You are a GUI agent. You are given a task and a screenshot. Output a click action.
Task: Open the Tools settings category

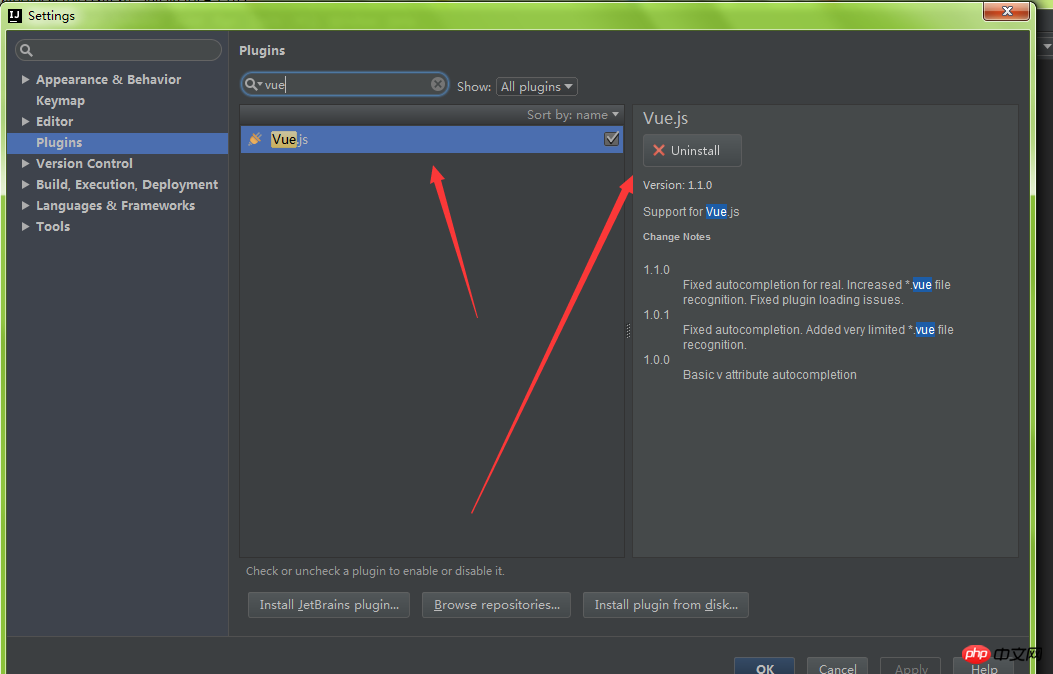pyautogui.click(x=53, y=226)
